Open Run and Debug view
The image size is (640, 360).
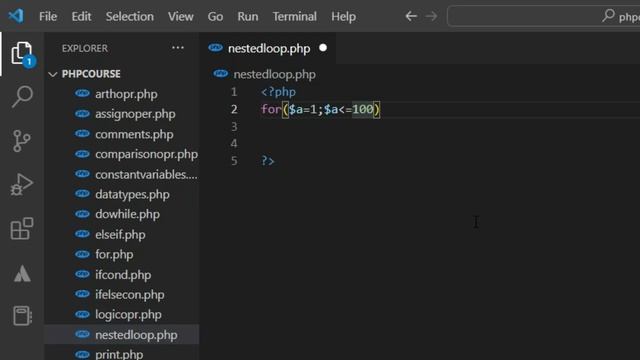tap(22, 184)
